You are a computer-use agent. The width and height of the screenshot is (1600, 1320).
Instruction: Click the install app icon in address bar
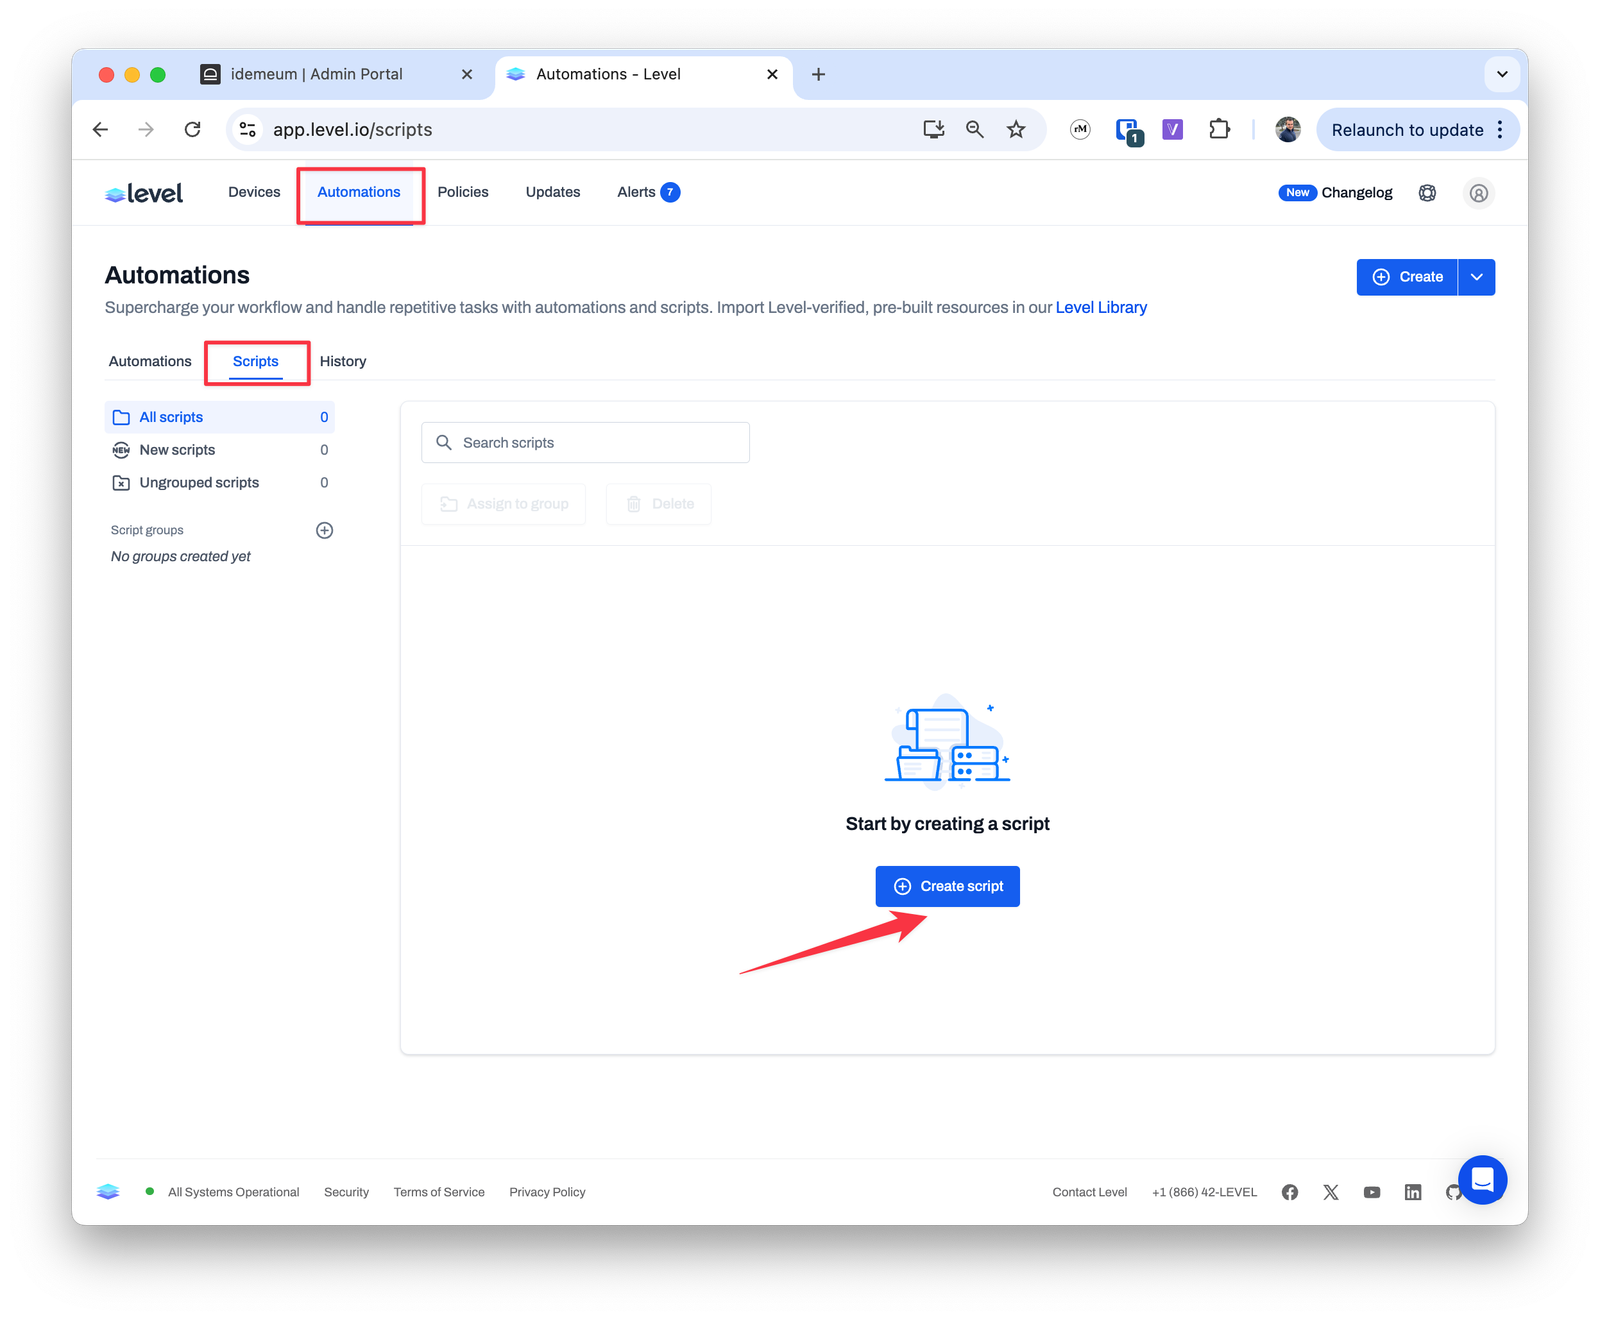(934, 129)
